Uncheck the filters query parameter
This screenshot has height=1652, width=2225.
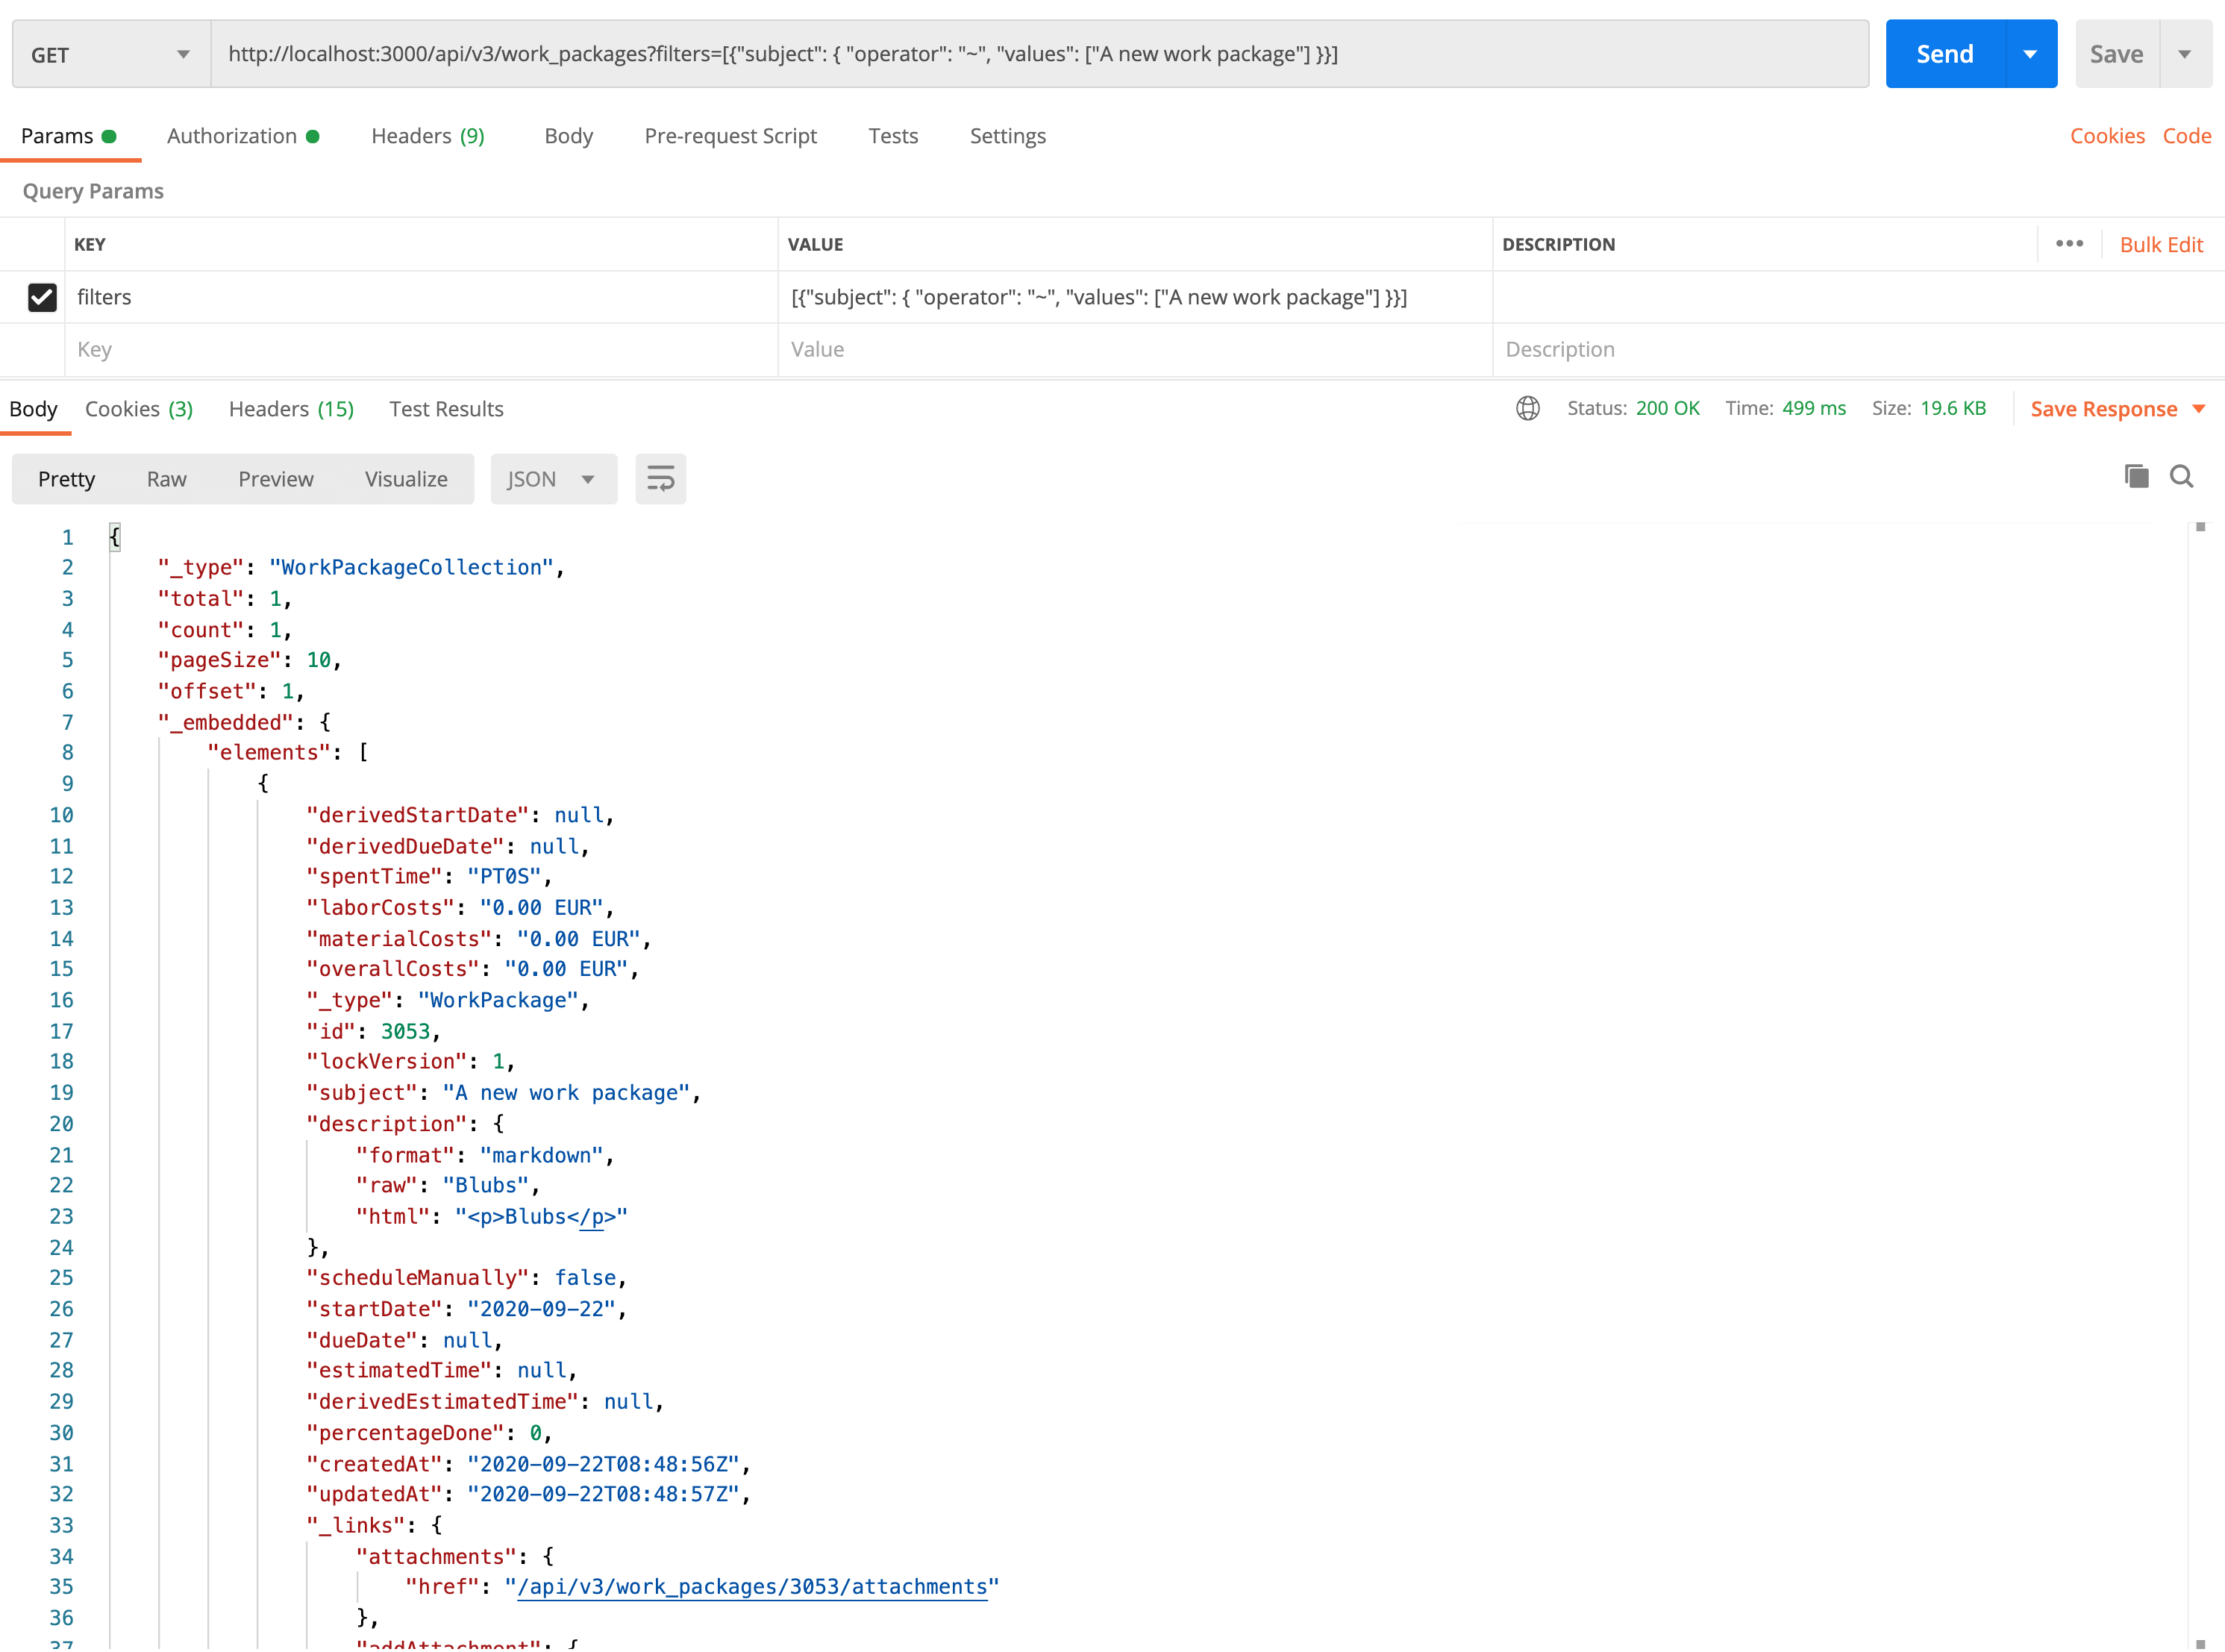click(x=42, y=297)
